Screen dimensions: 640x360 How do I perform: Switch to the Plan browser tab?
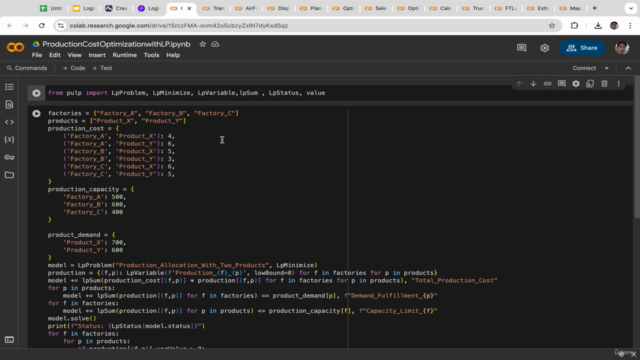311,8
